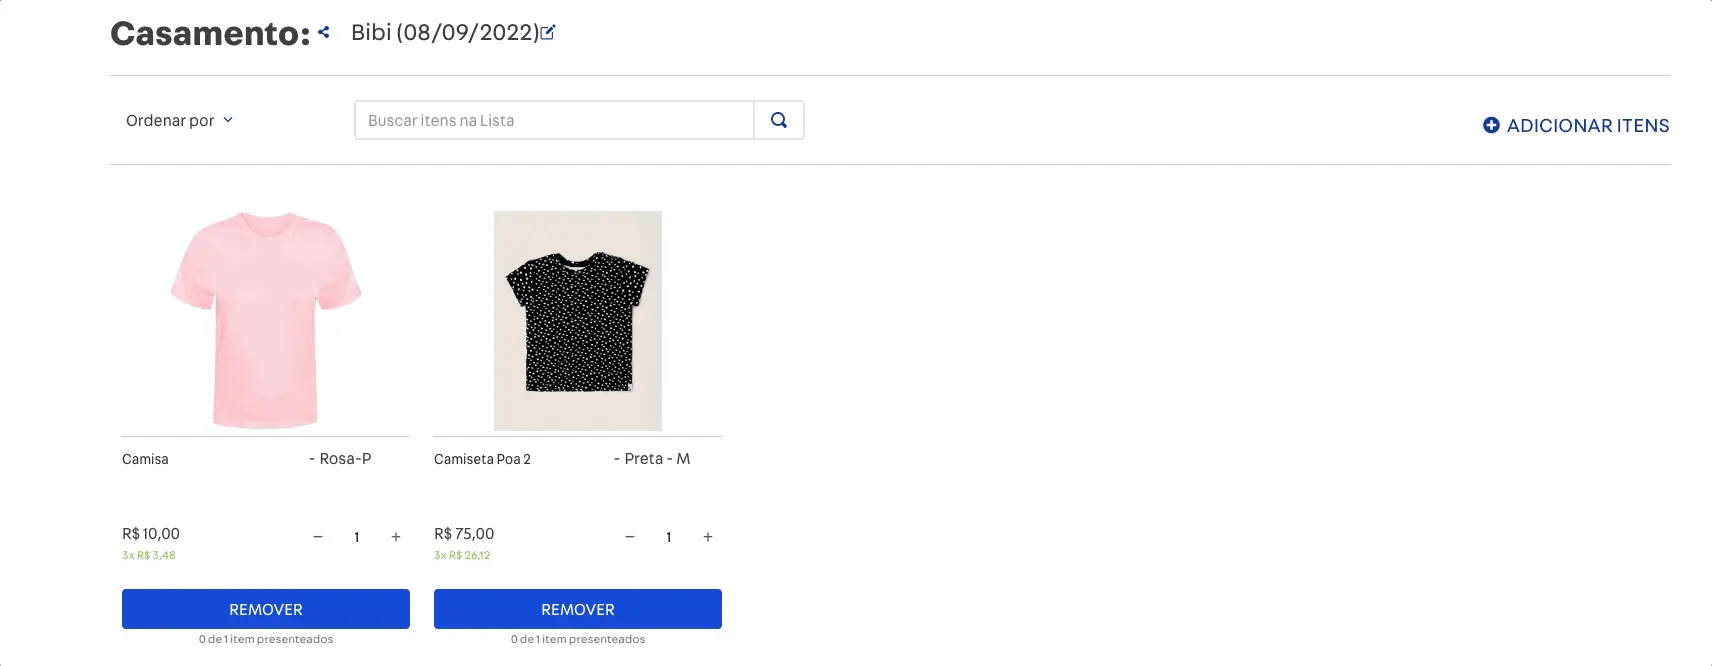The image size is (1712, 666).
Task: Increase Camisa quantity with plus icon
Action: tap(395, 537)
